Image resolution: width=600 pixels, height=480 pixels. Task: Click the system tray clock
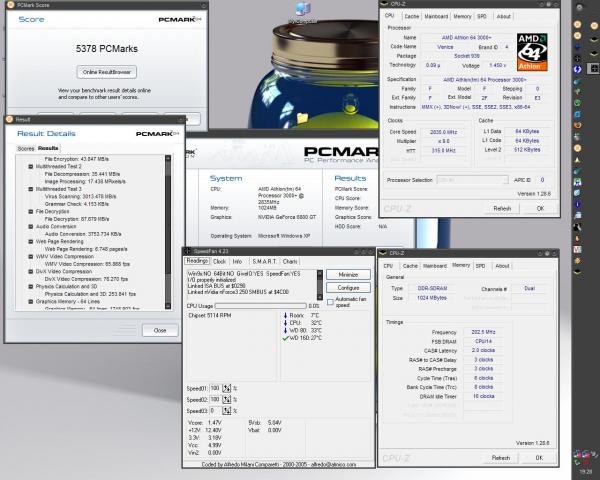pyautogui.click(x=585, y=472)
